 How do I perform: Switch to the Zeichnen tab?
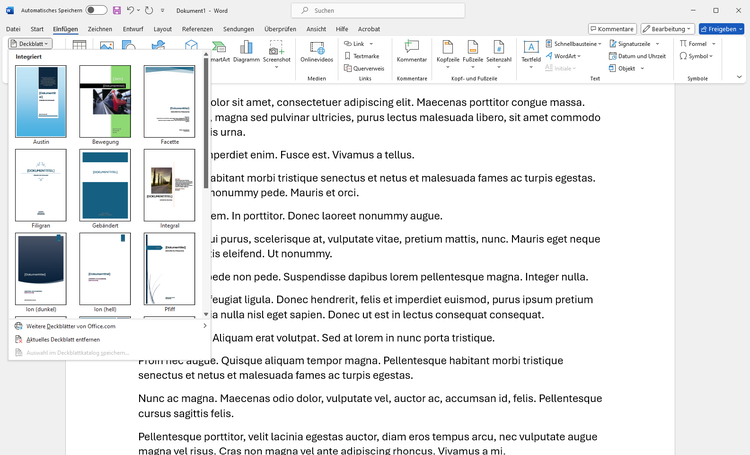tap(100, 29)
